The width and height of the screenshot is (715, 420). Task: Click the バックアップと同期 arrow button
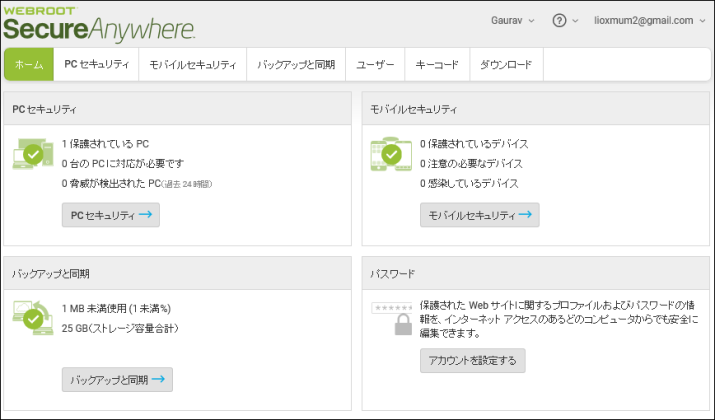click(x=117, y=379)
